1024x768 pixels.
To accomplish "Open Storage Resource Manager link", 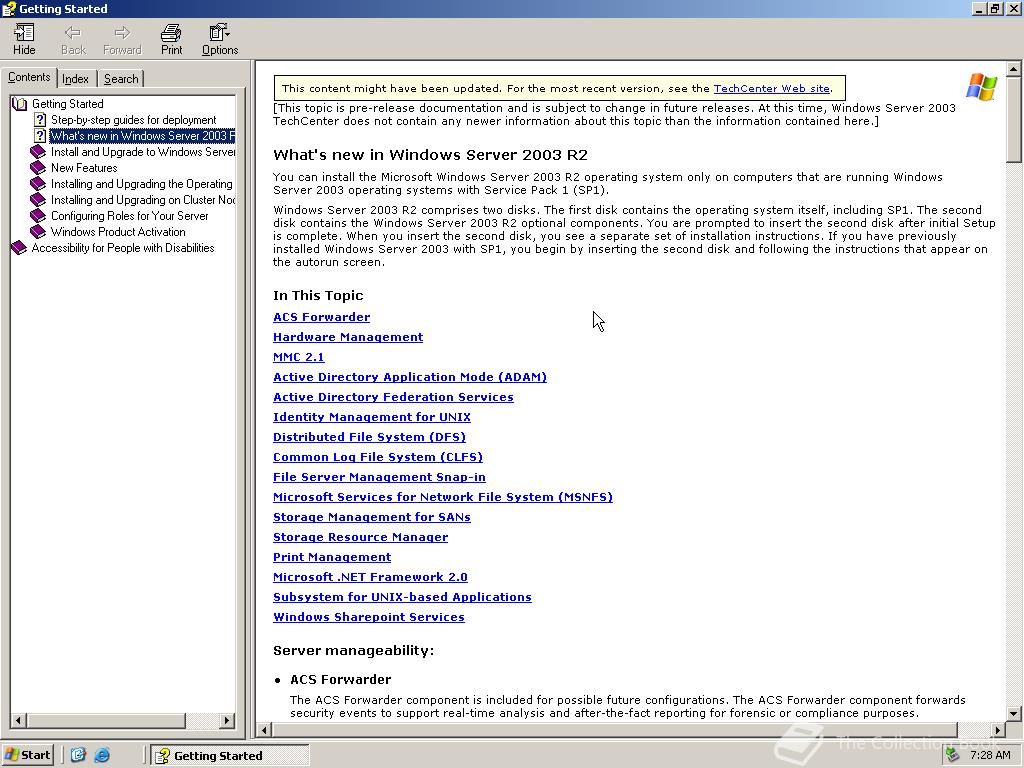I will pos(360,537).
